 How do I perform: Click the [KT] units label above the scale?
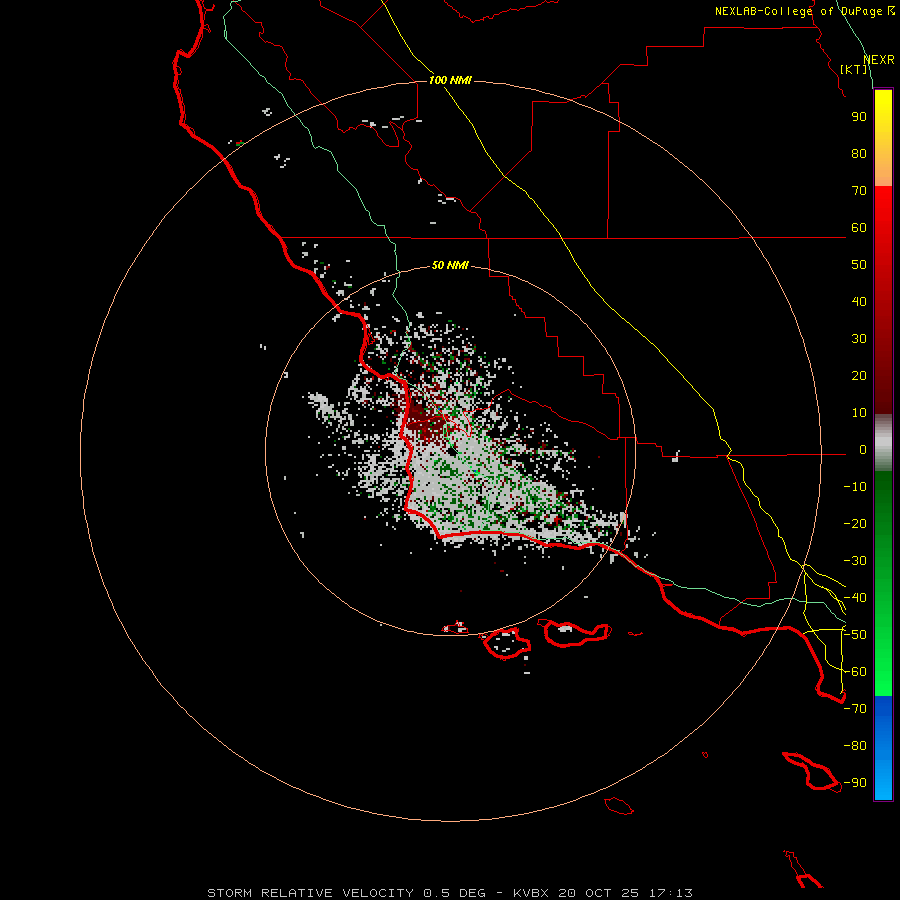tap(854, 69)
